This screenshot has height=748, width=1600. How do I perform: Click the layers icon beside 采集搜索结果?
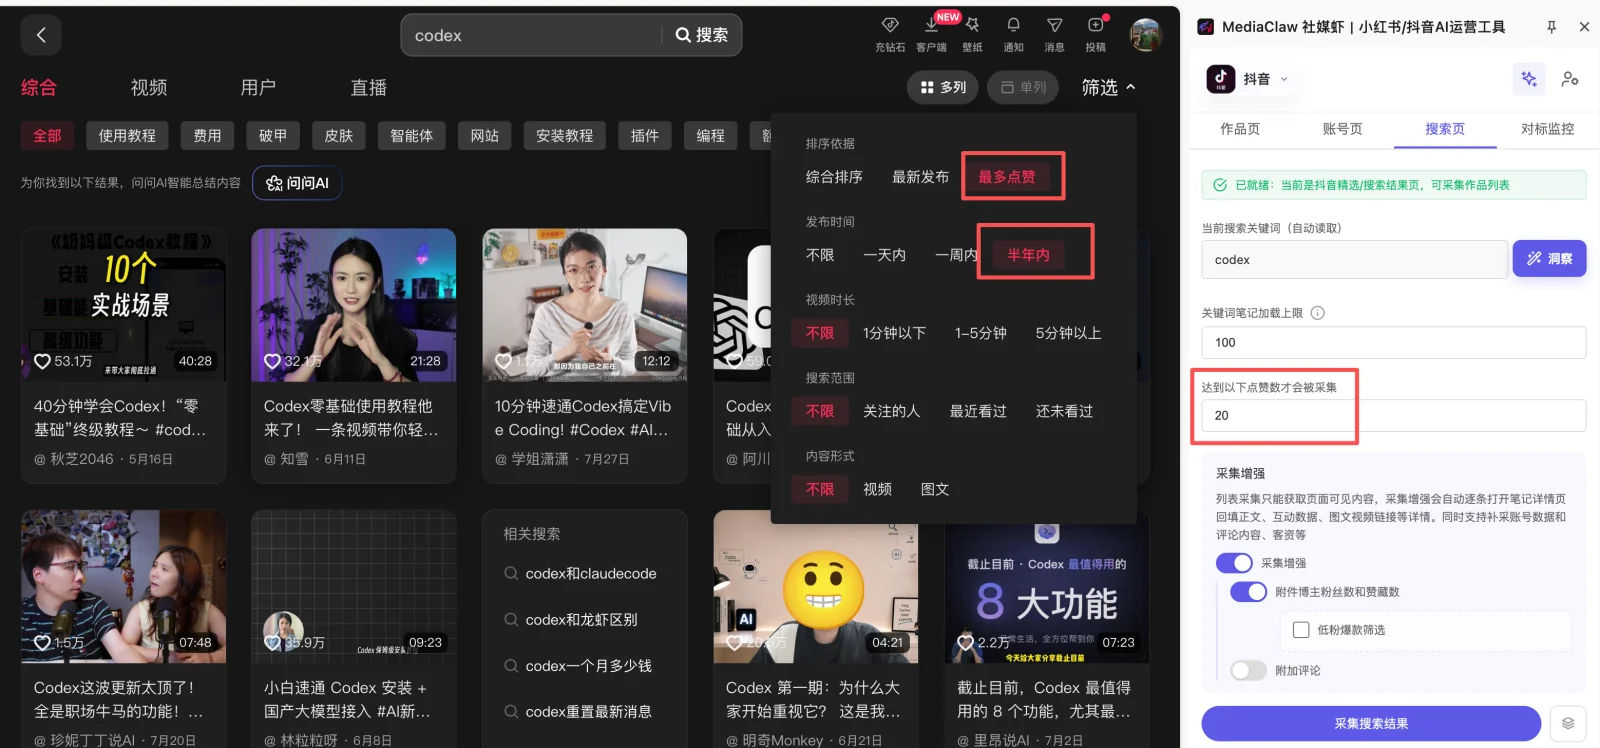click(1568, 723)
